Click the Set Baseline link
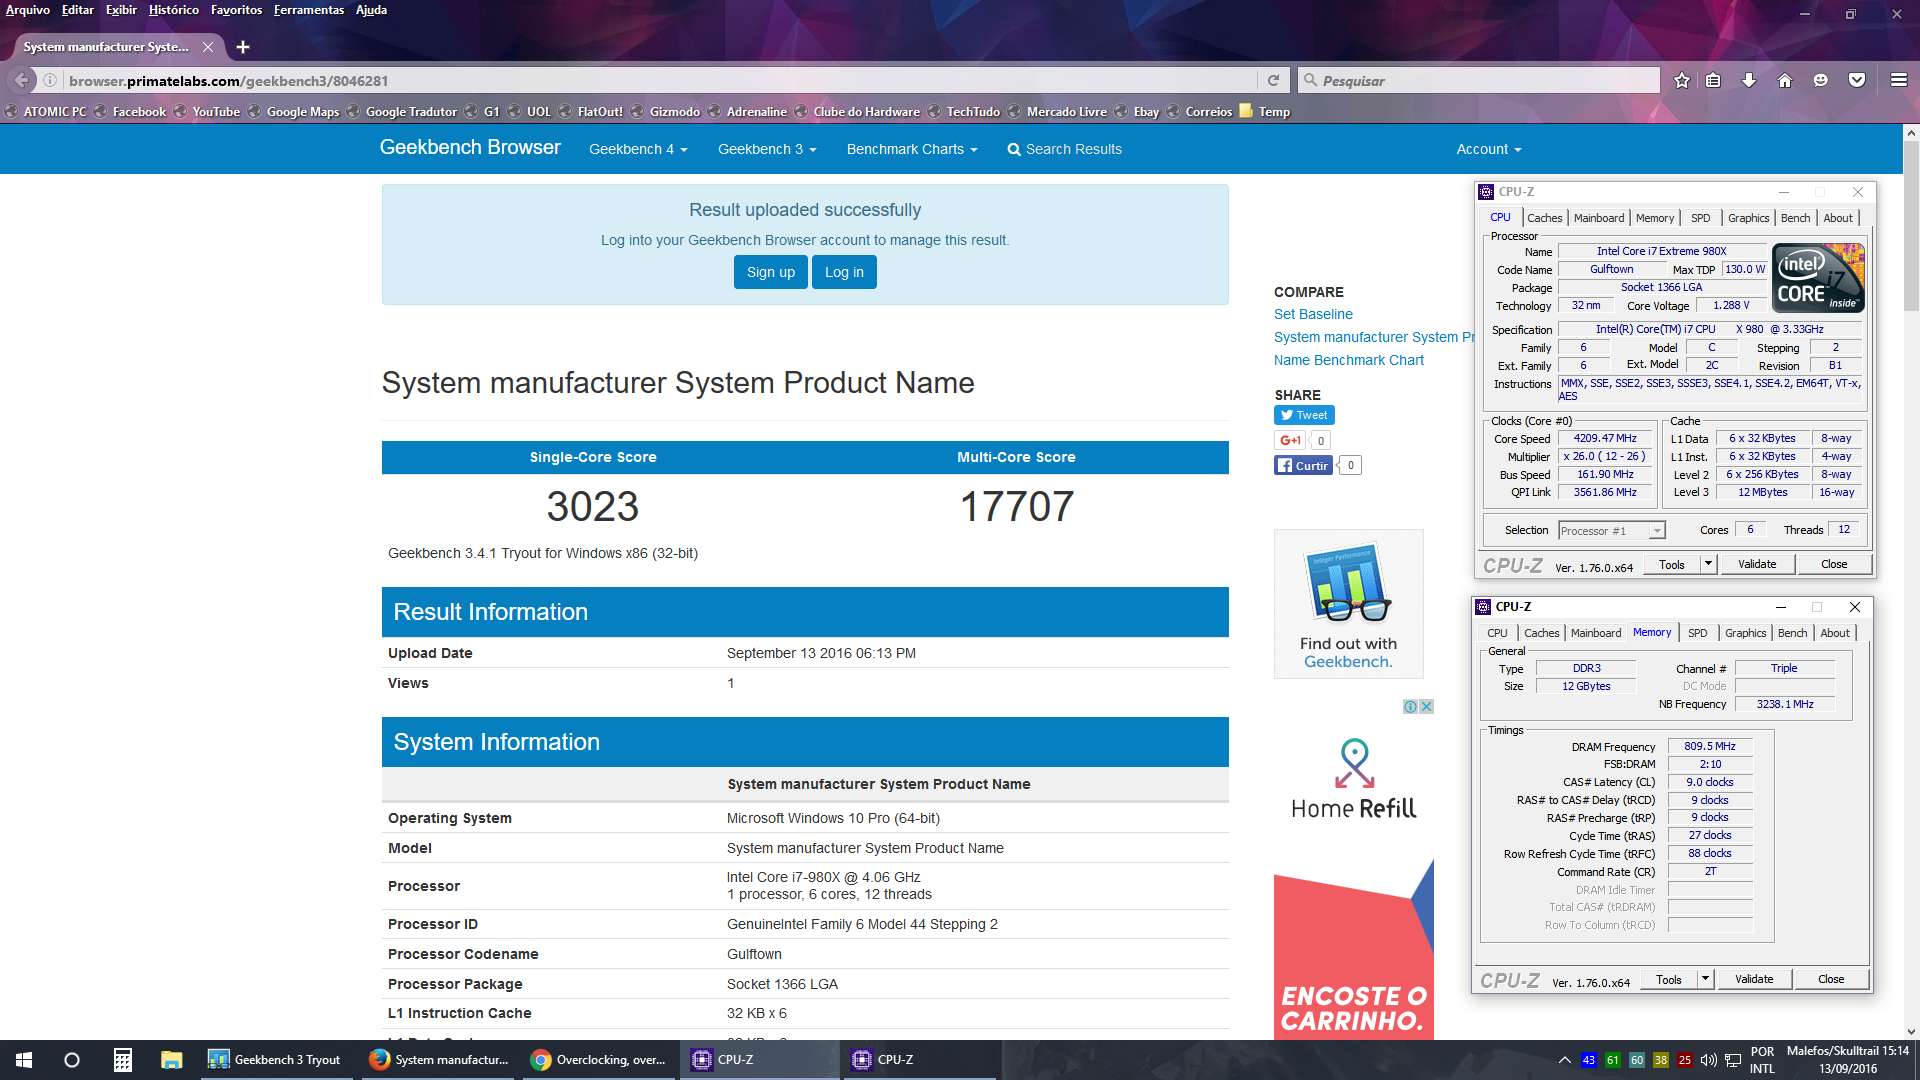The image size is (1920, 1080). [x=1312, y=314]
